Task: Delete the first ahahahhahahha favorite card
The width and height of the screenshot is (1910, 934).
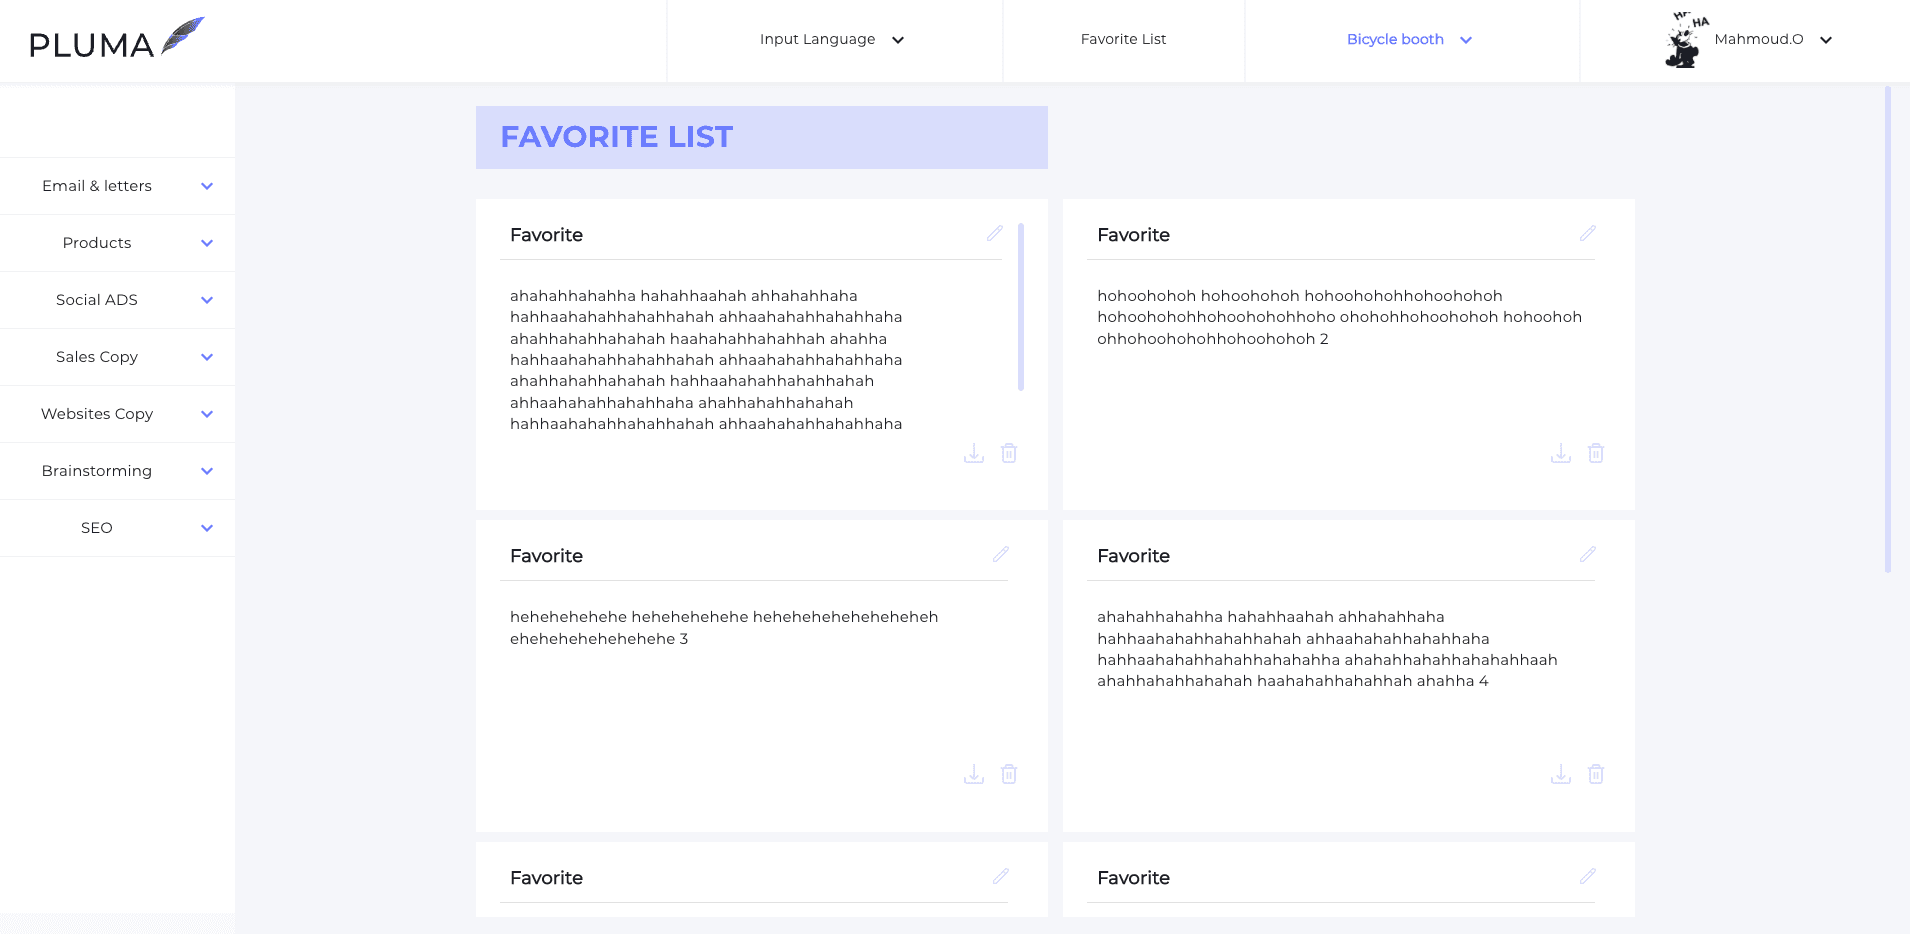Action: (x=1009, y=453)
